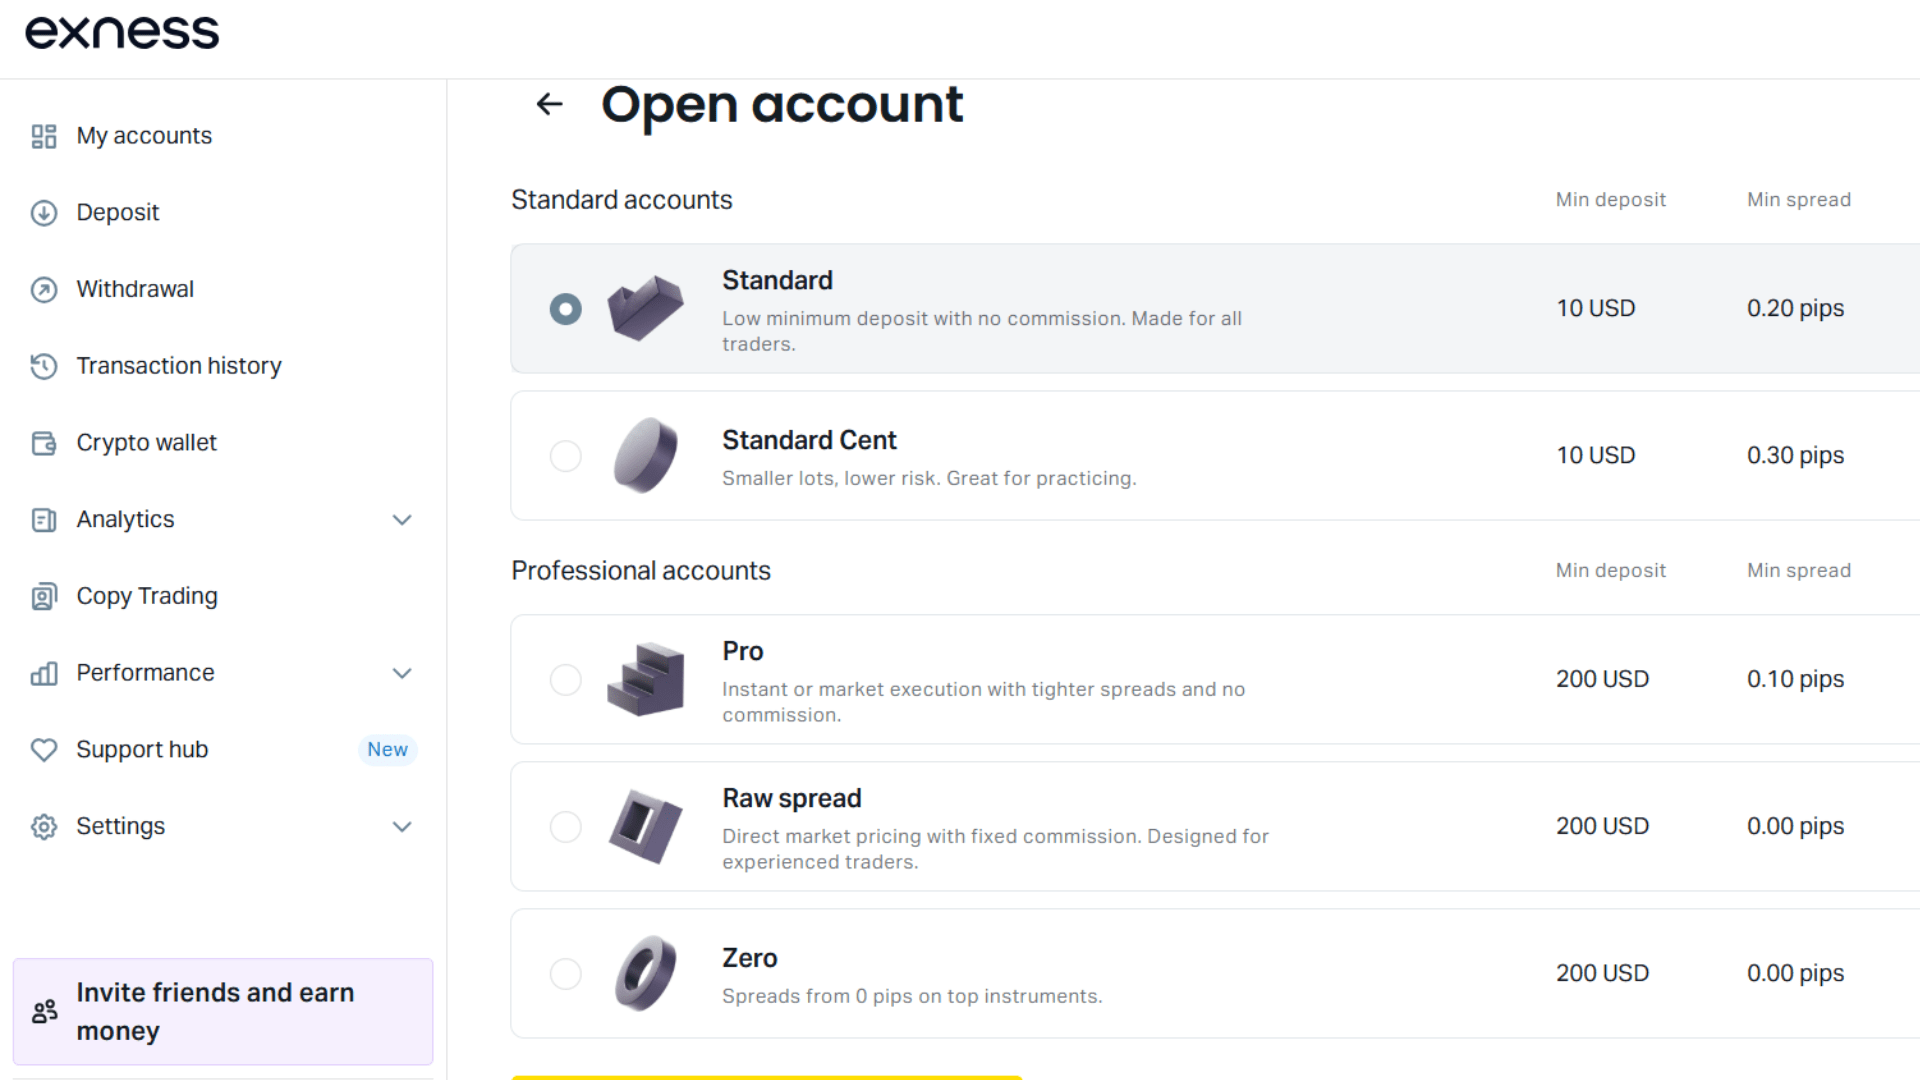Image resolution: width=1920 pixels, height=1080 pixels.
Task: Click the back arrow next to Open account
Action: coord(549,104)
